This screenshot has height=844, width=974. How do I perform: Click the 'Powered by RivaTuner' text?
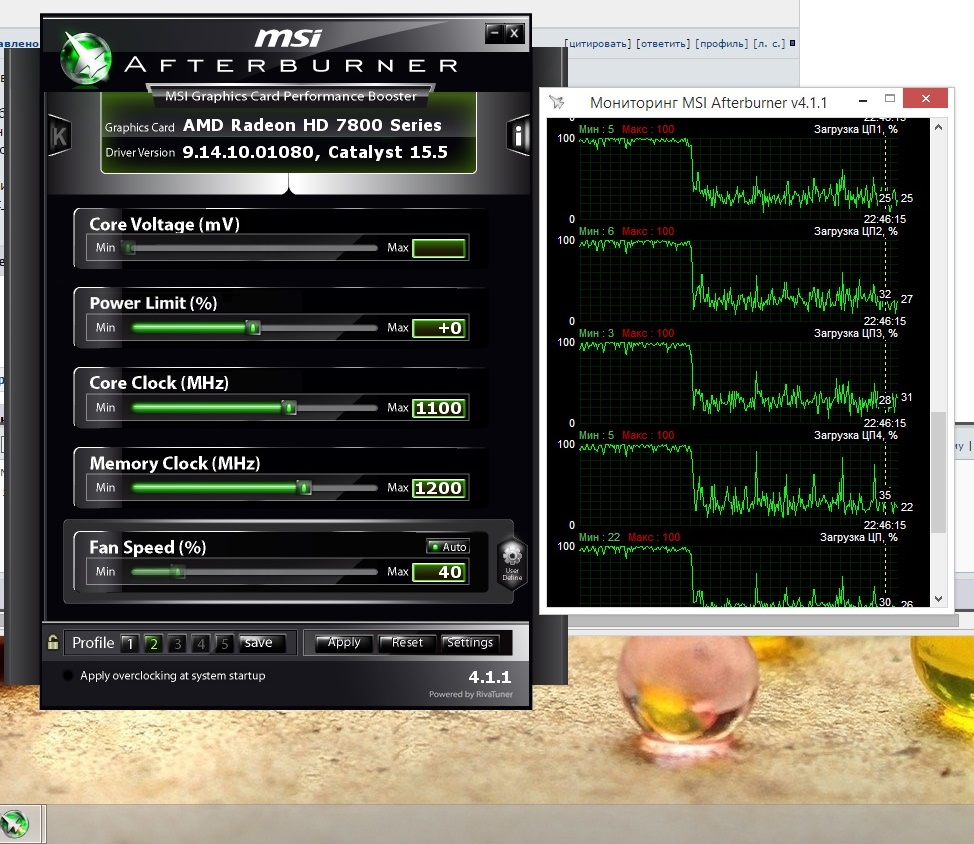point(471,694)
